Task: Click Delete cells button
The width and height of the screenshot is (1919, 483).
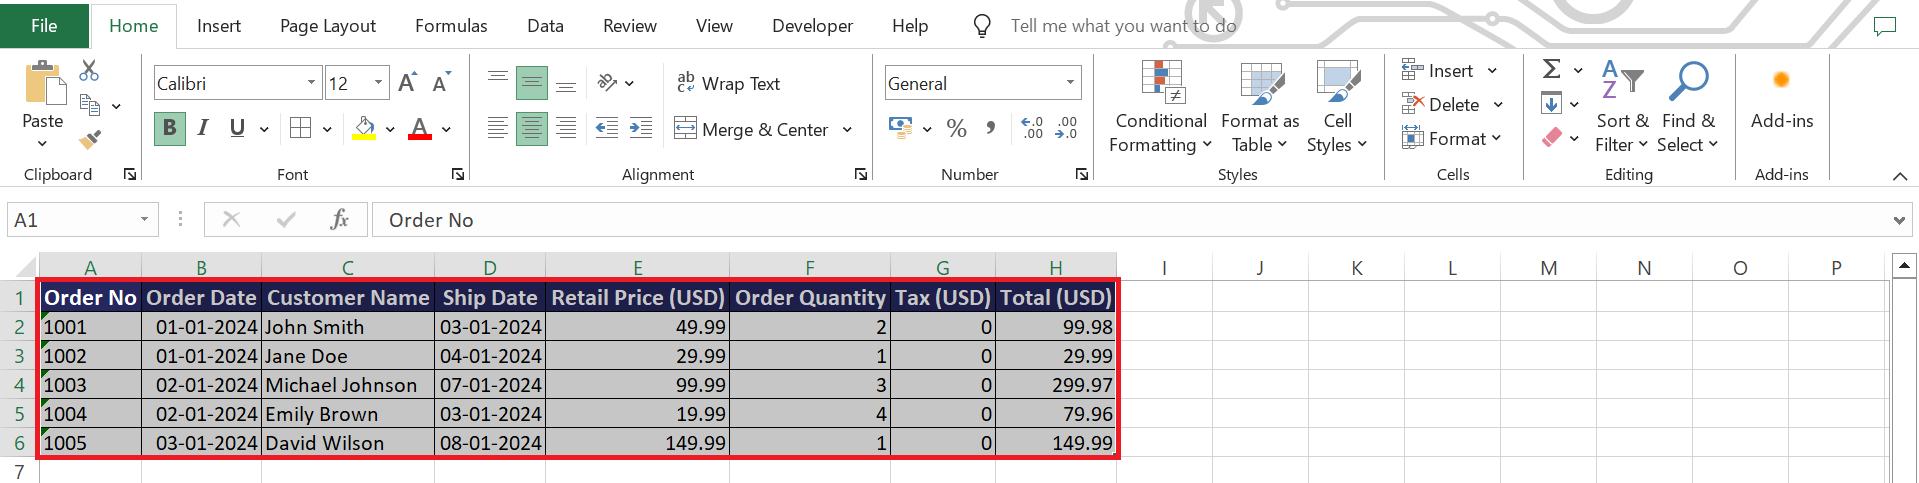Action: [1440, 104]
